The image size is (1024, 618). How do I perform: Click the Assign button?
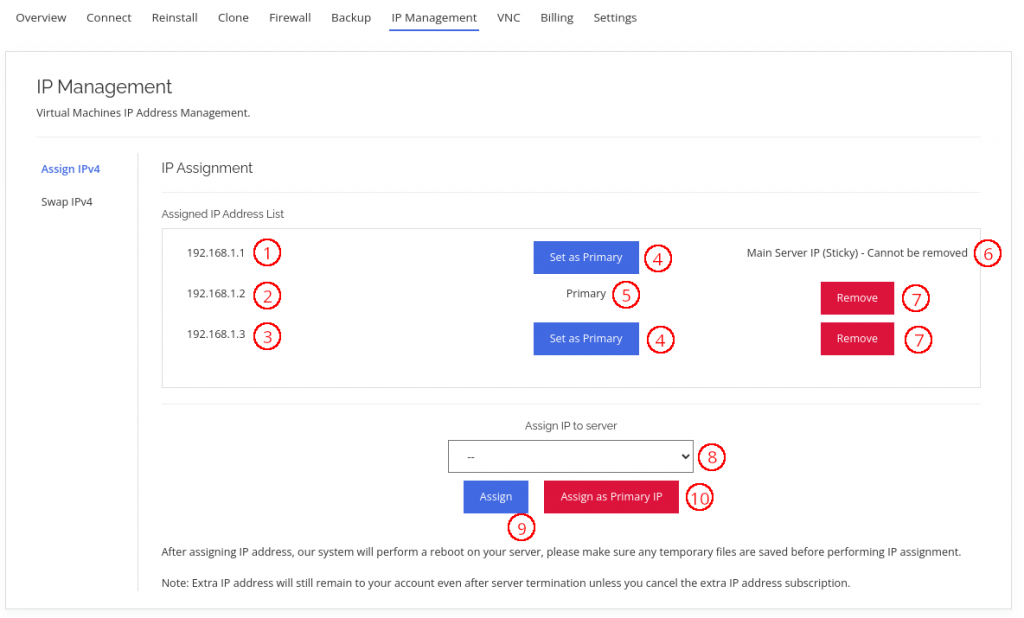(x=495, y=496)
